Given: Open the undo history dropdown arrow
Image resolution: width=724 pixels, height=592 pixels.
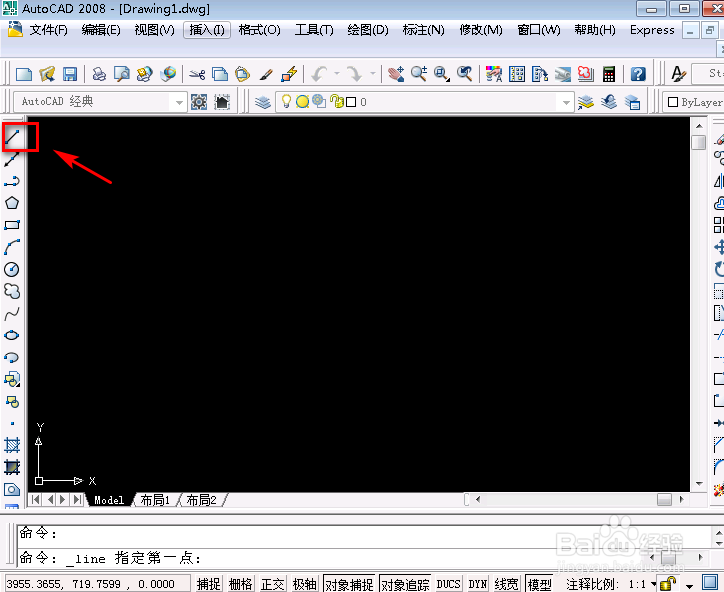Looking at the screenshot, I should [x=337, y=73].
